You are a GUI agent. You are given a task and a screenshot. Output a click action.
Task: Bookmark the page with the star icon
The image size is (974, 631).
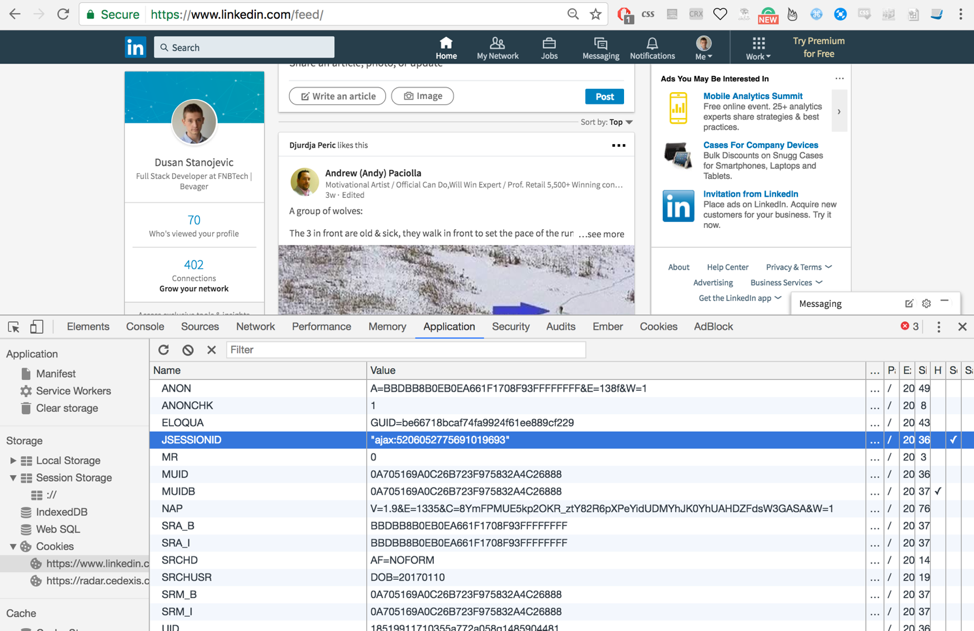click(596, 14)
